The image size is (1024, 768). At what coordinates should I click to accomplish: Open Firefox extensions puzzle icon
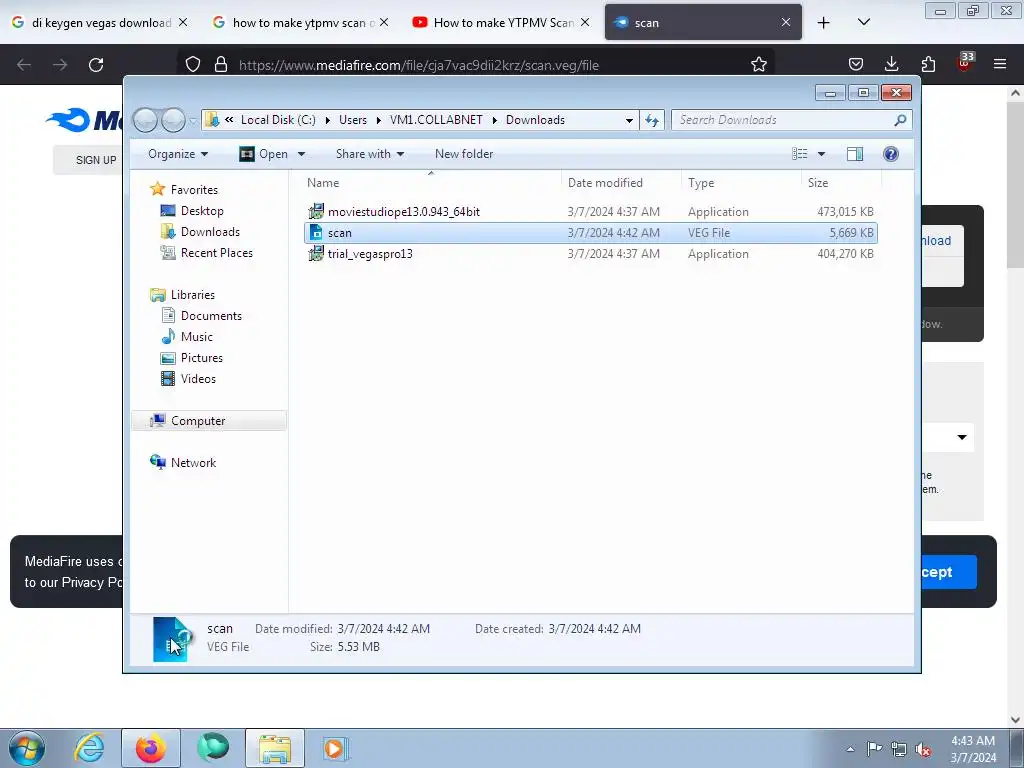point(928,64)
